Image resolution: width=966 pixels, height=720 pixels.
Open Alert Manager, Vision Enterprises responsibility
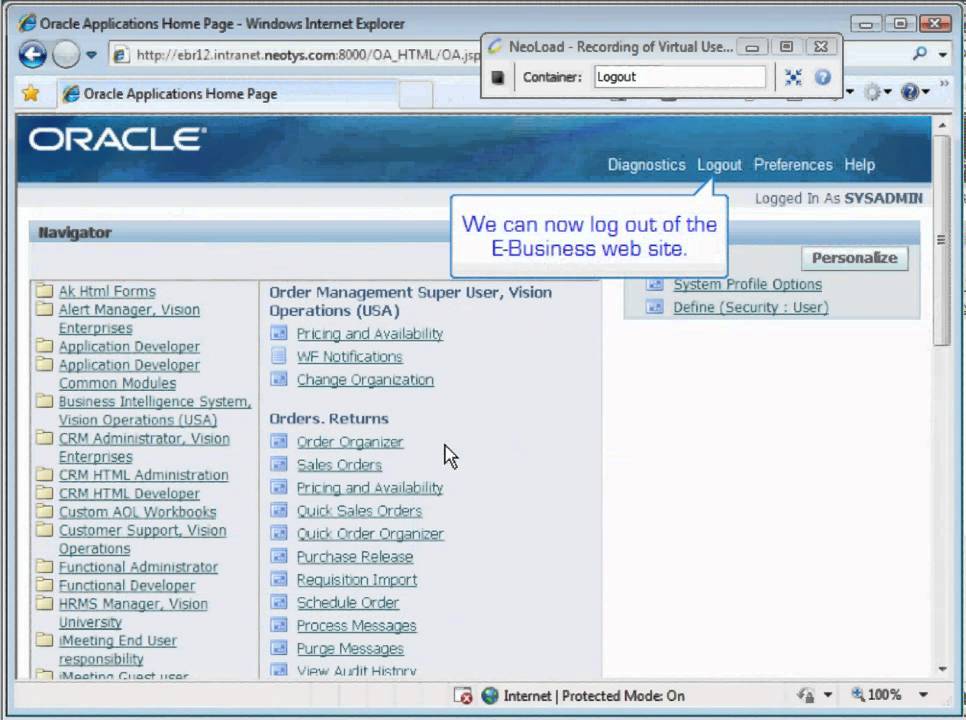tap(129, 319)
